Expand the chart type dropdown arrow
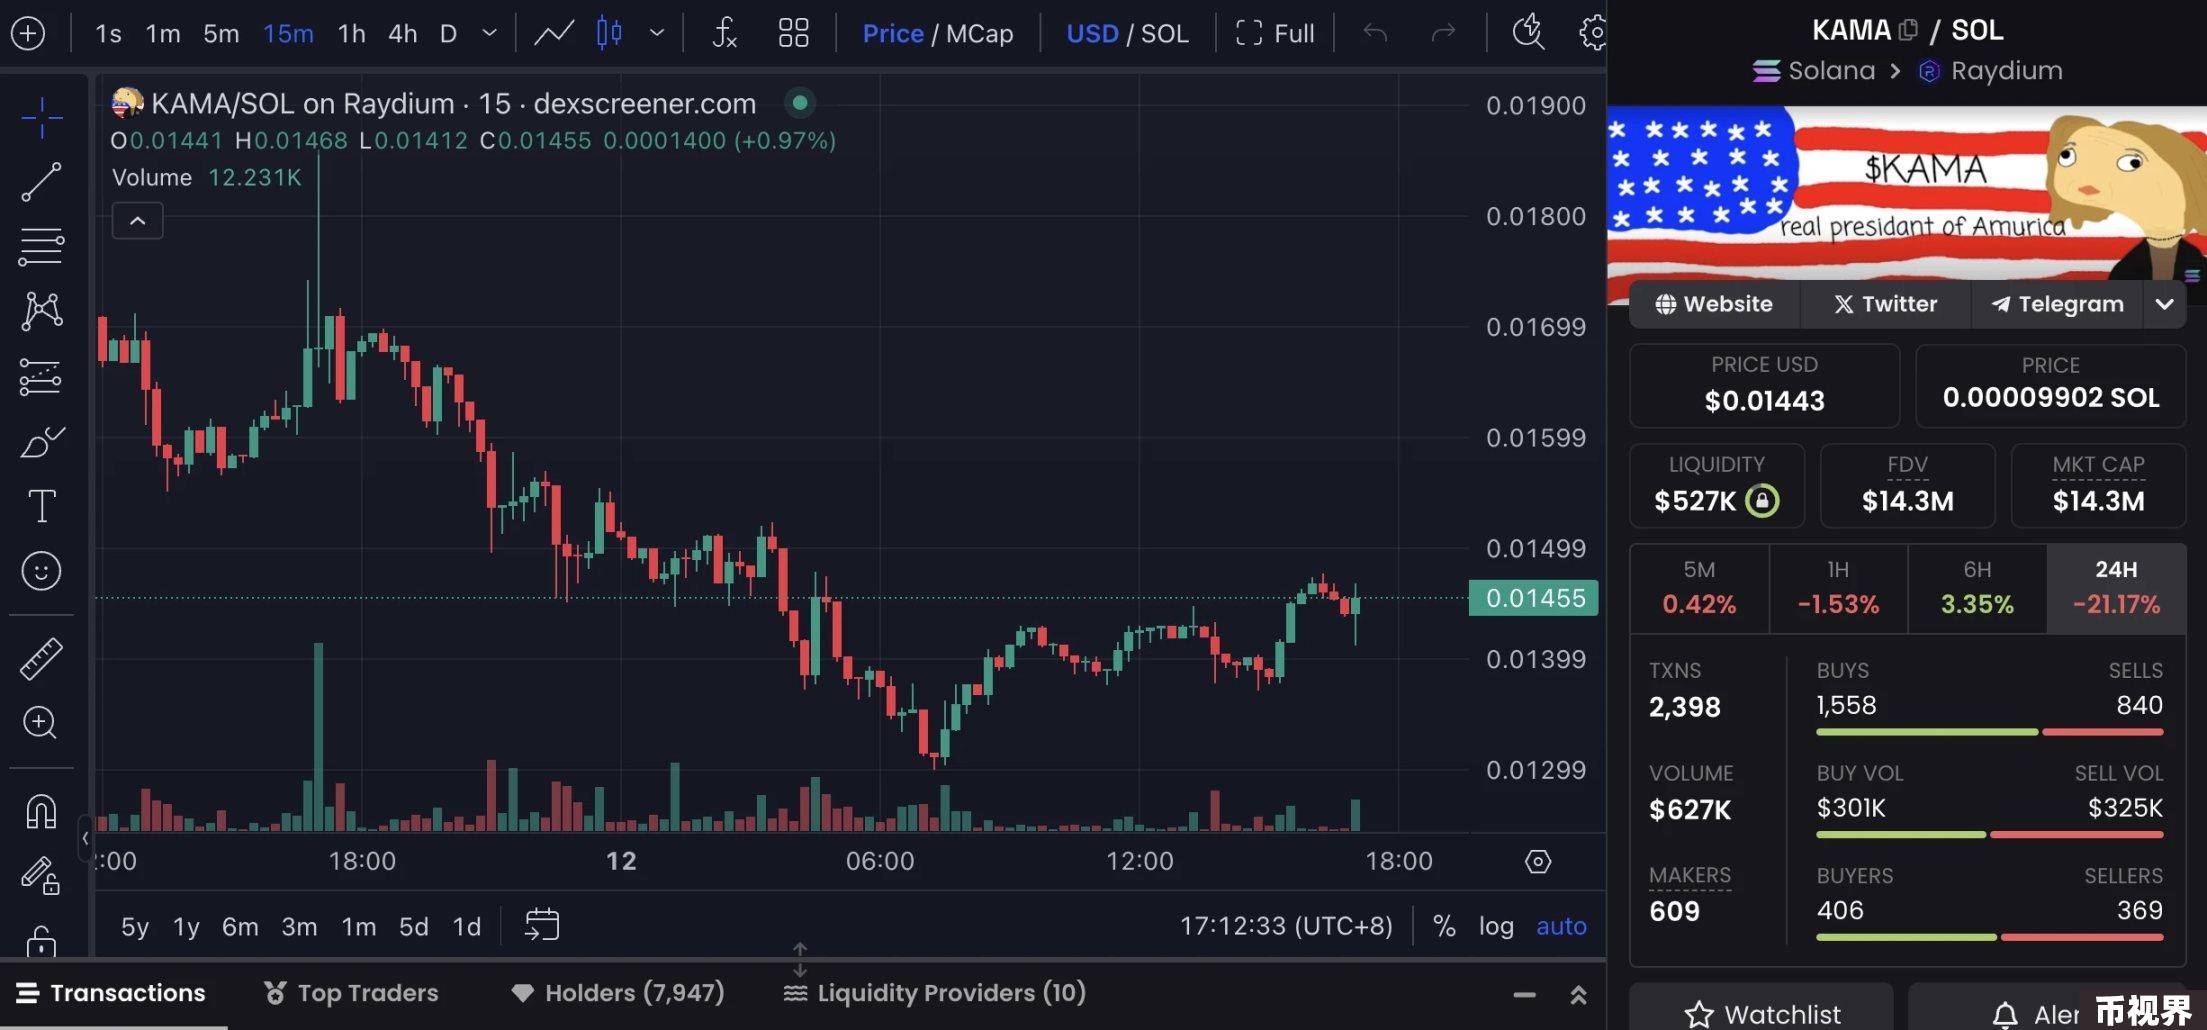Image resolution: width=2207 pixels, height=1030 pixels. click(657, 33)
